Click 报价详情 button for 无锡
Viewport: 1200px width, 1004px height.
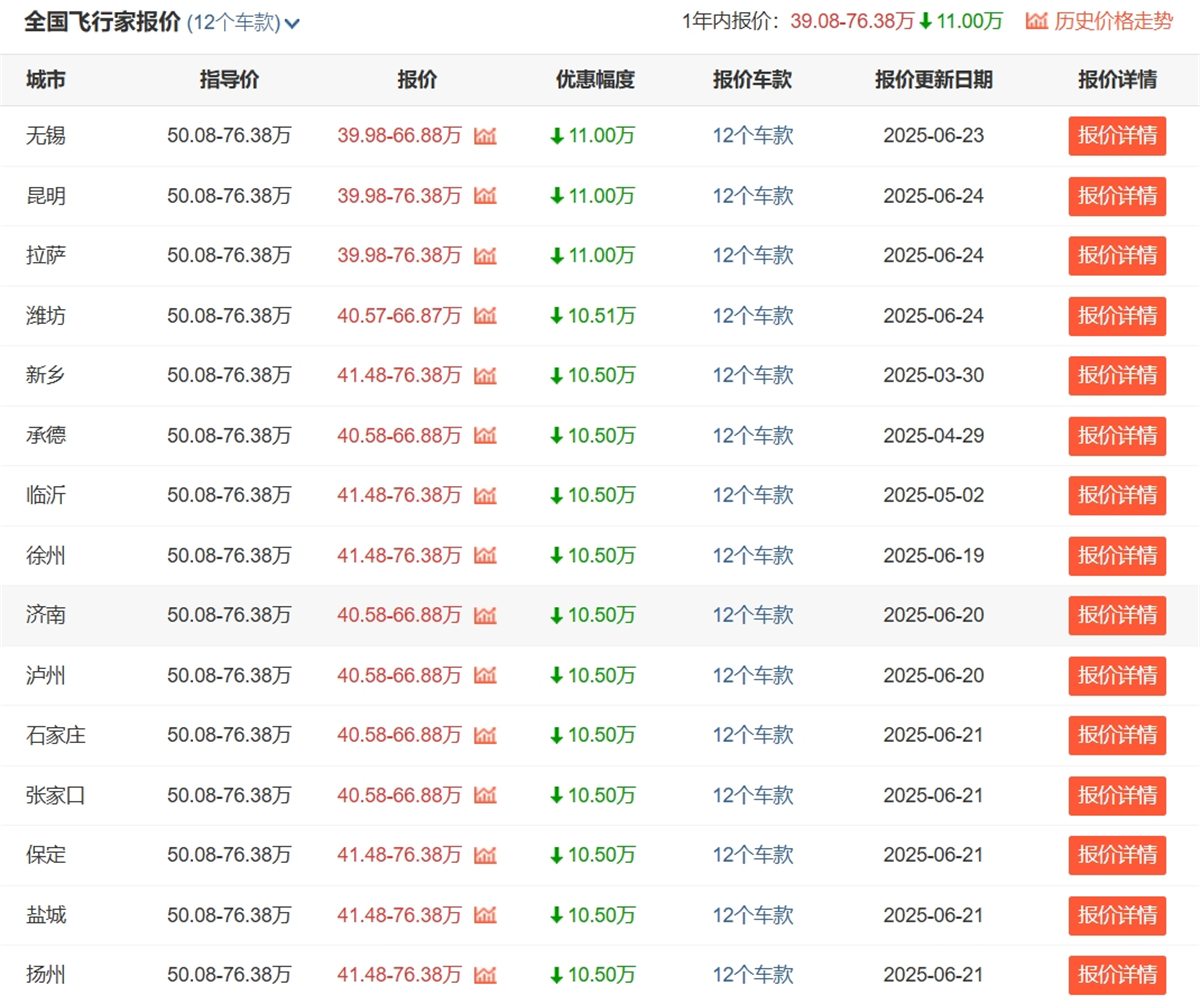click(x=1117, y=136)
